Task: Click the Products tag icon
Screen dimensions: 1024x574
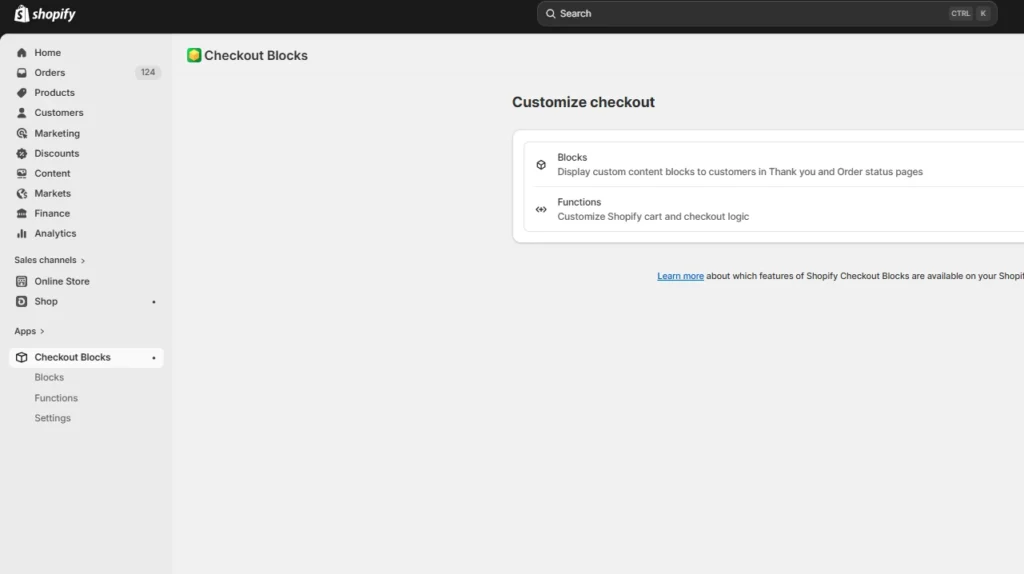Action: (22, 93)
